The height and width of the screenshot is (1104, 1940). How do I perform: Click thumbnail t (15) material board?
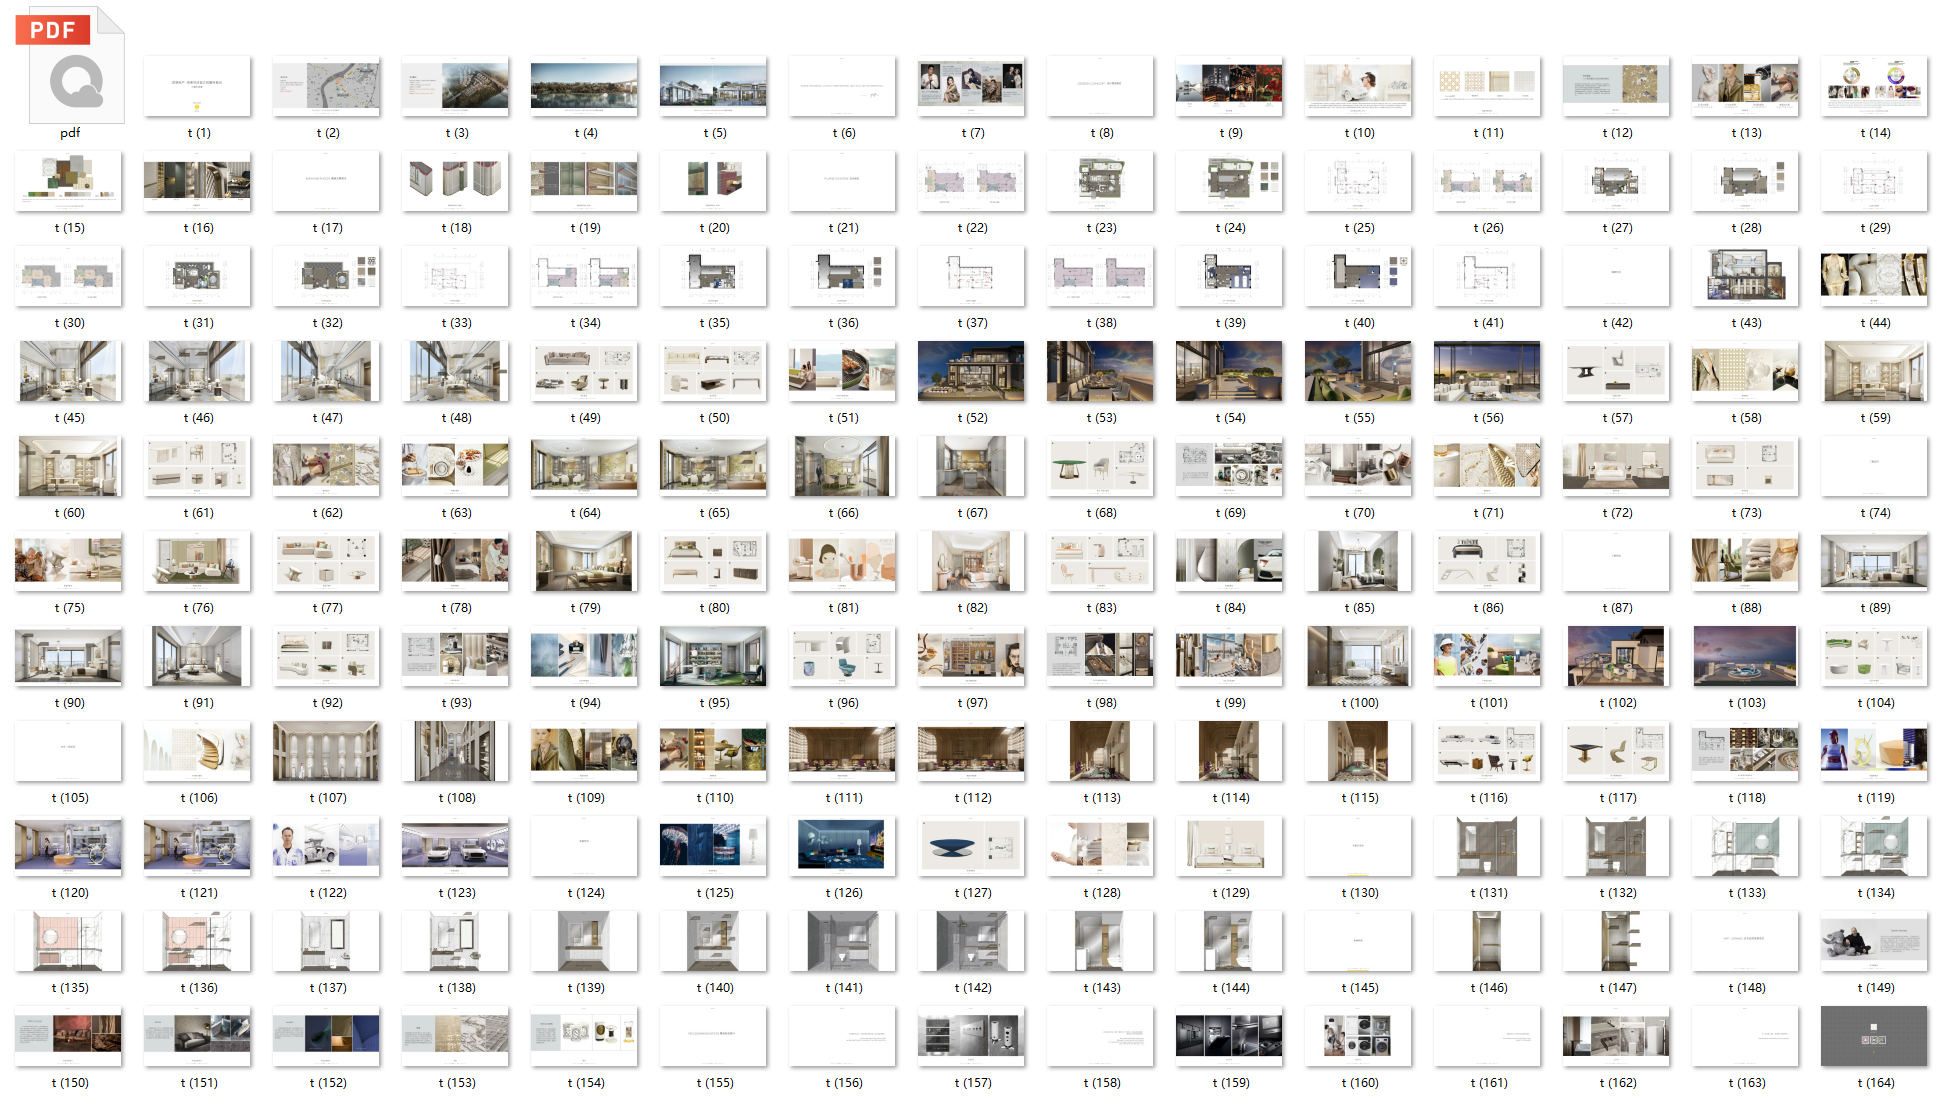68,181
